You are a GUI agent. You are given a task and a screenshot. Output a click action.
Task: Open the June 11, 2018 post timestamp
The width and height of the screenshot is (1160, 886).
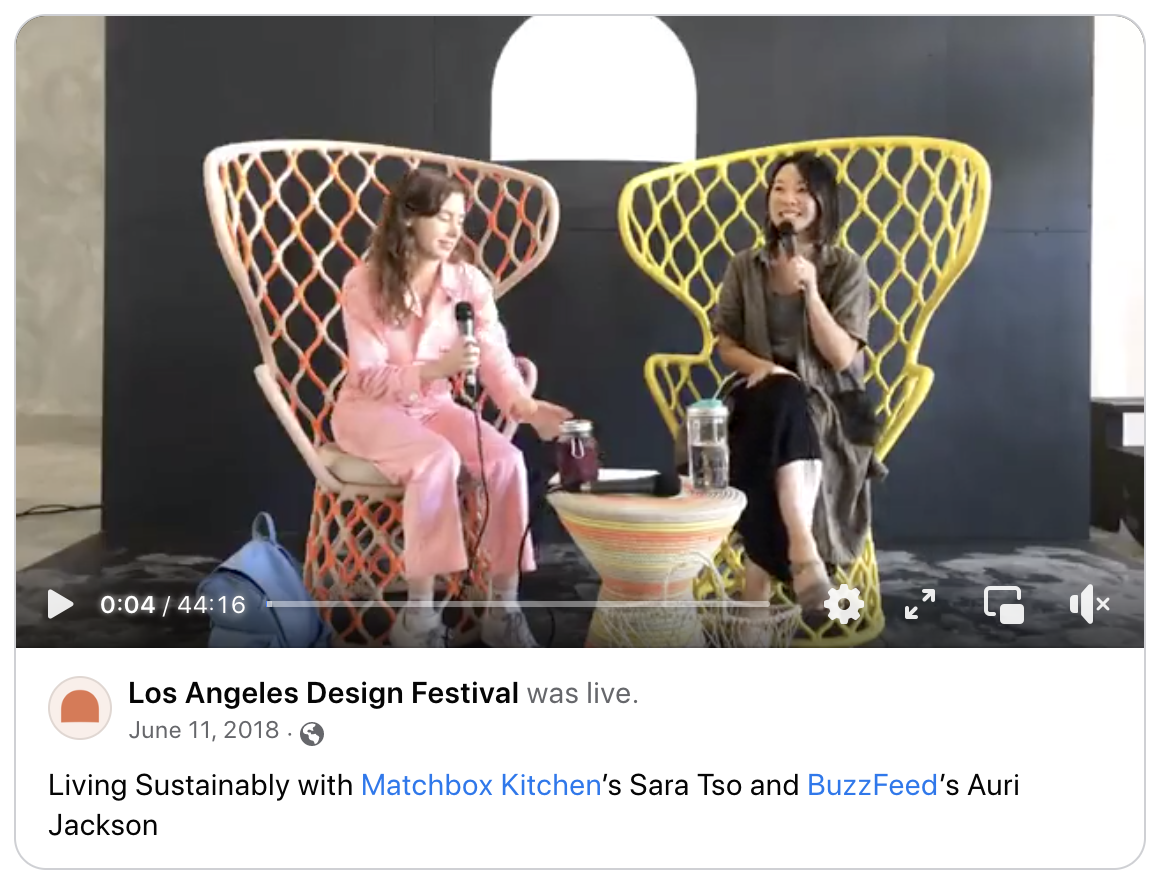[x=203, y=730]
